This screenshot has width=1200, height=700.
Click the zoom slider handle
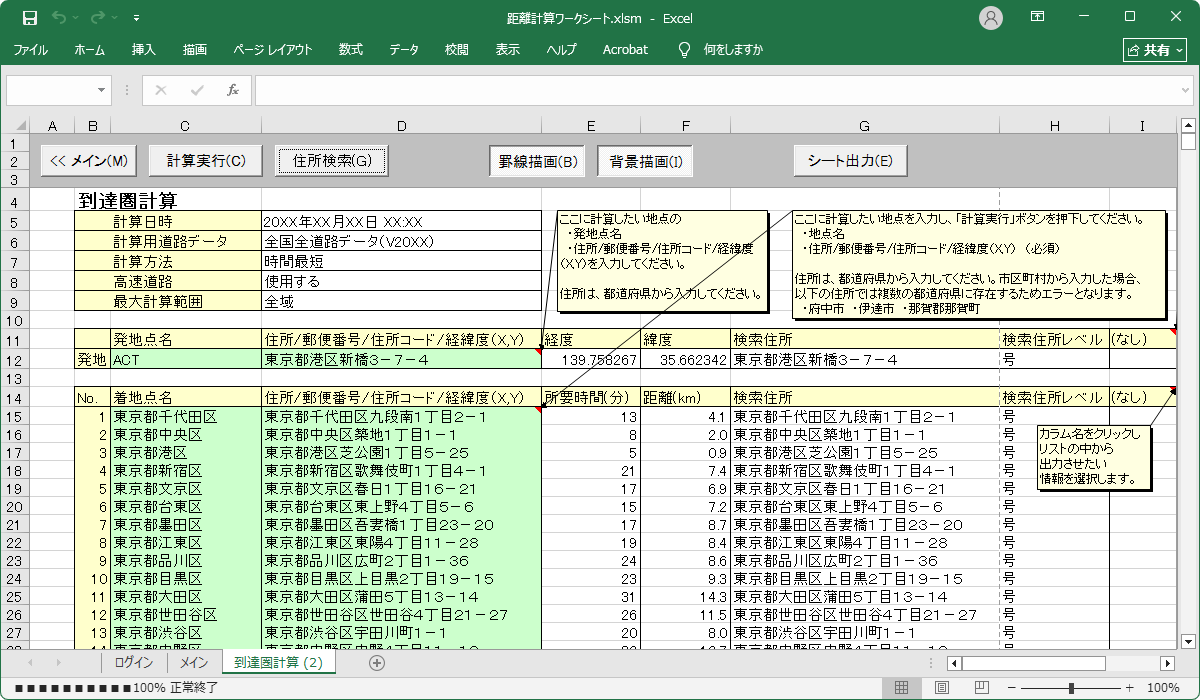click(1071, 687)
